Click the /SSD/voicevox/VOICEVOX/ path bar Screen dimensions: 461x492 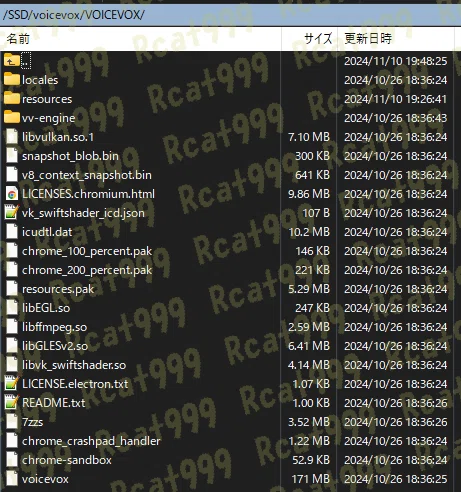230,15
